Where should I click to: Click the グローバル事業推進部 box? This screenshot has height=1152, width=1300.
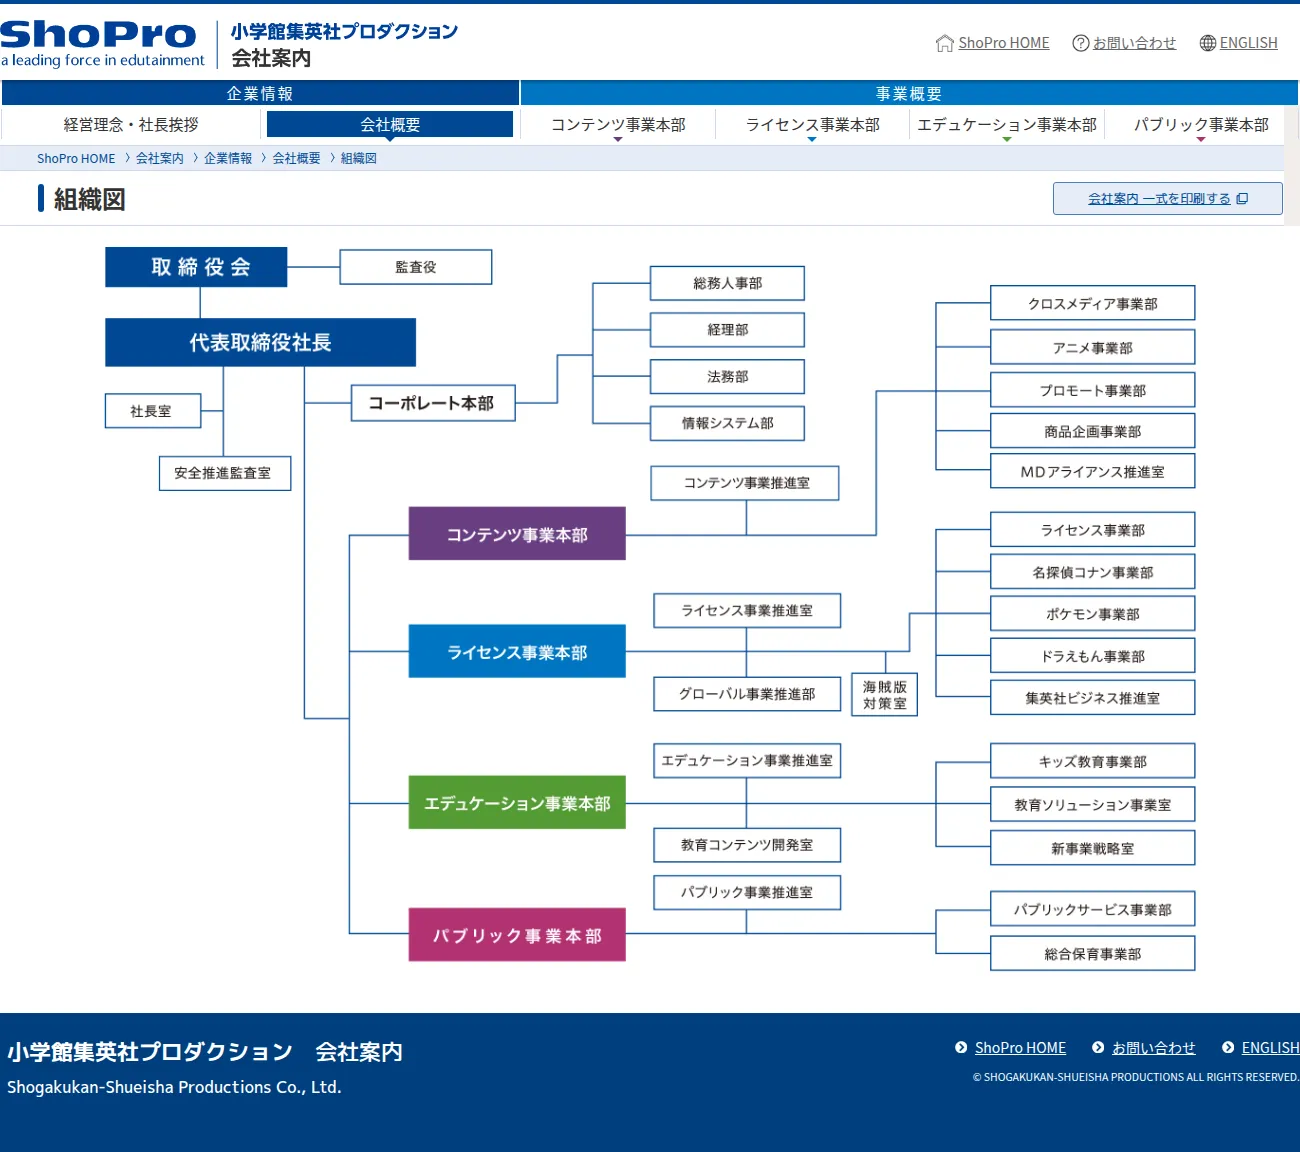pyautogui.click(x=747, y=694)
